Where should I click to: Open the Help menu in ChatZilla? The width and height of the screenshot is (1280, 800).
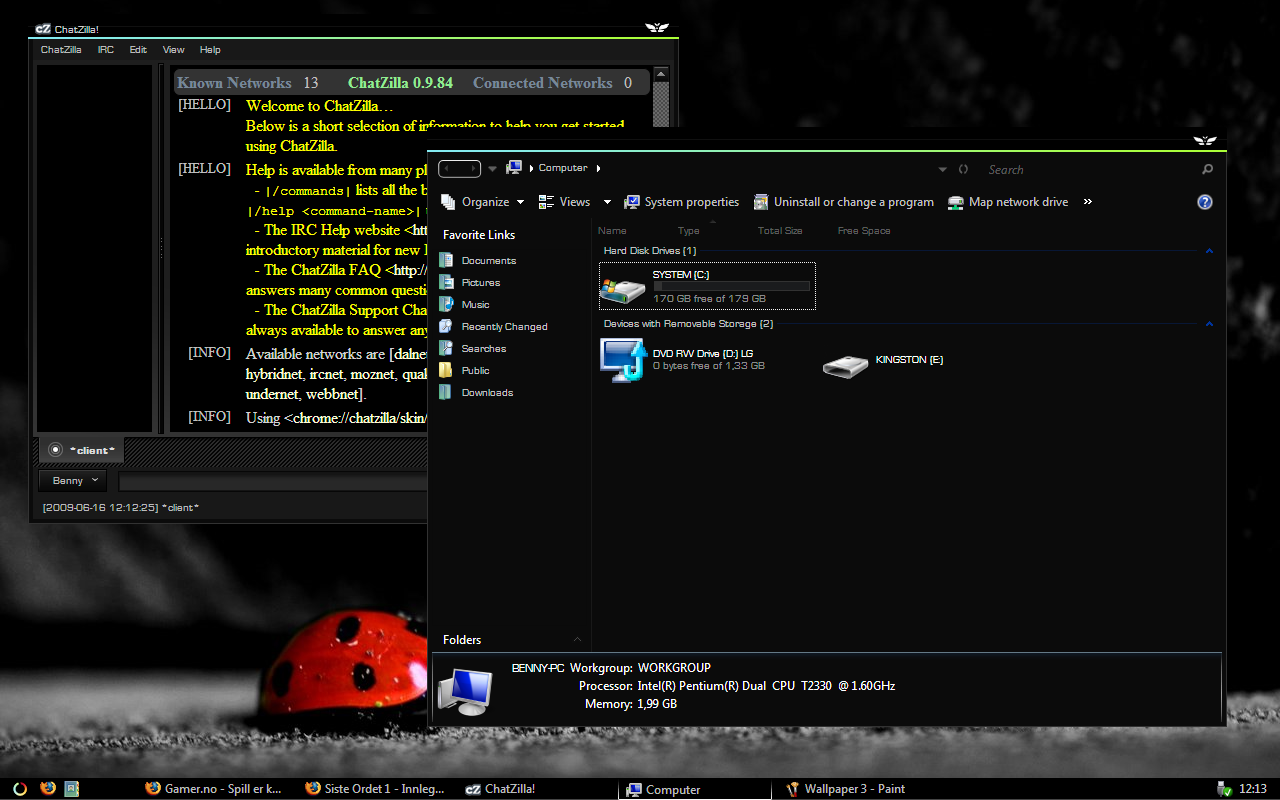click(210, 50)
